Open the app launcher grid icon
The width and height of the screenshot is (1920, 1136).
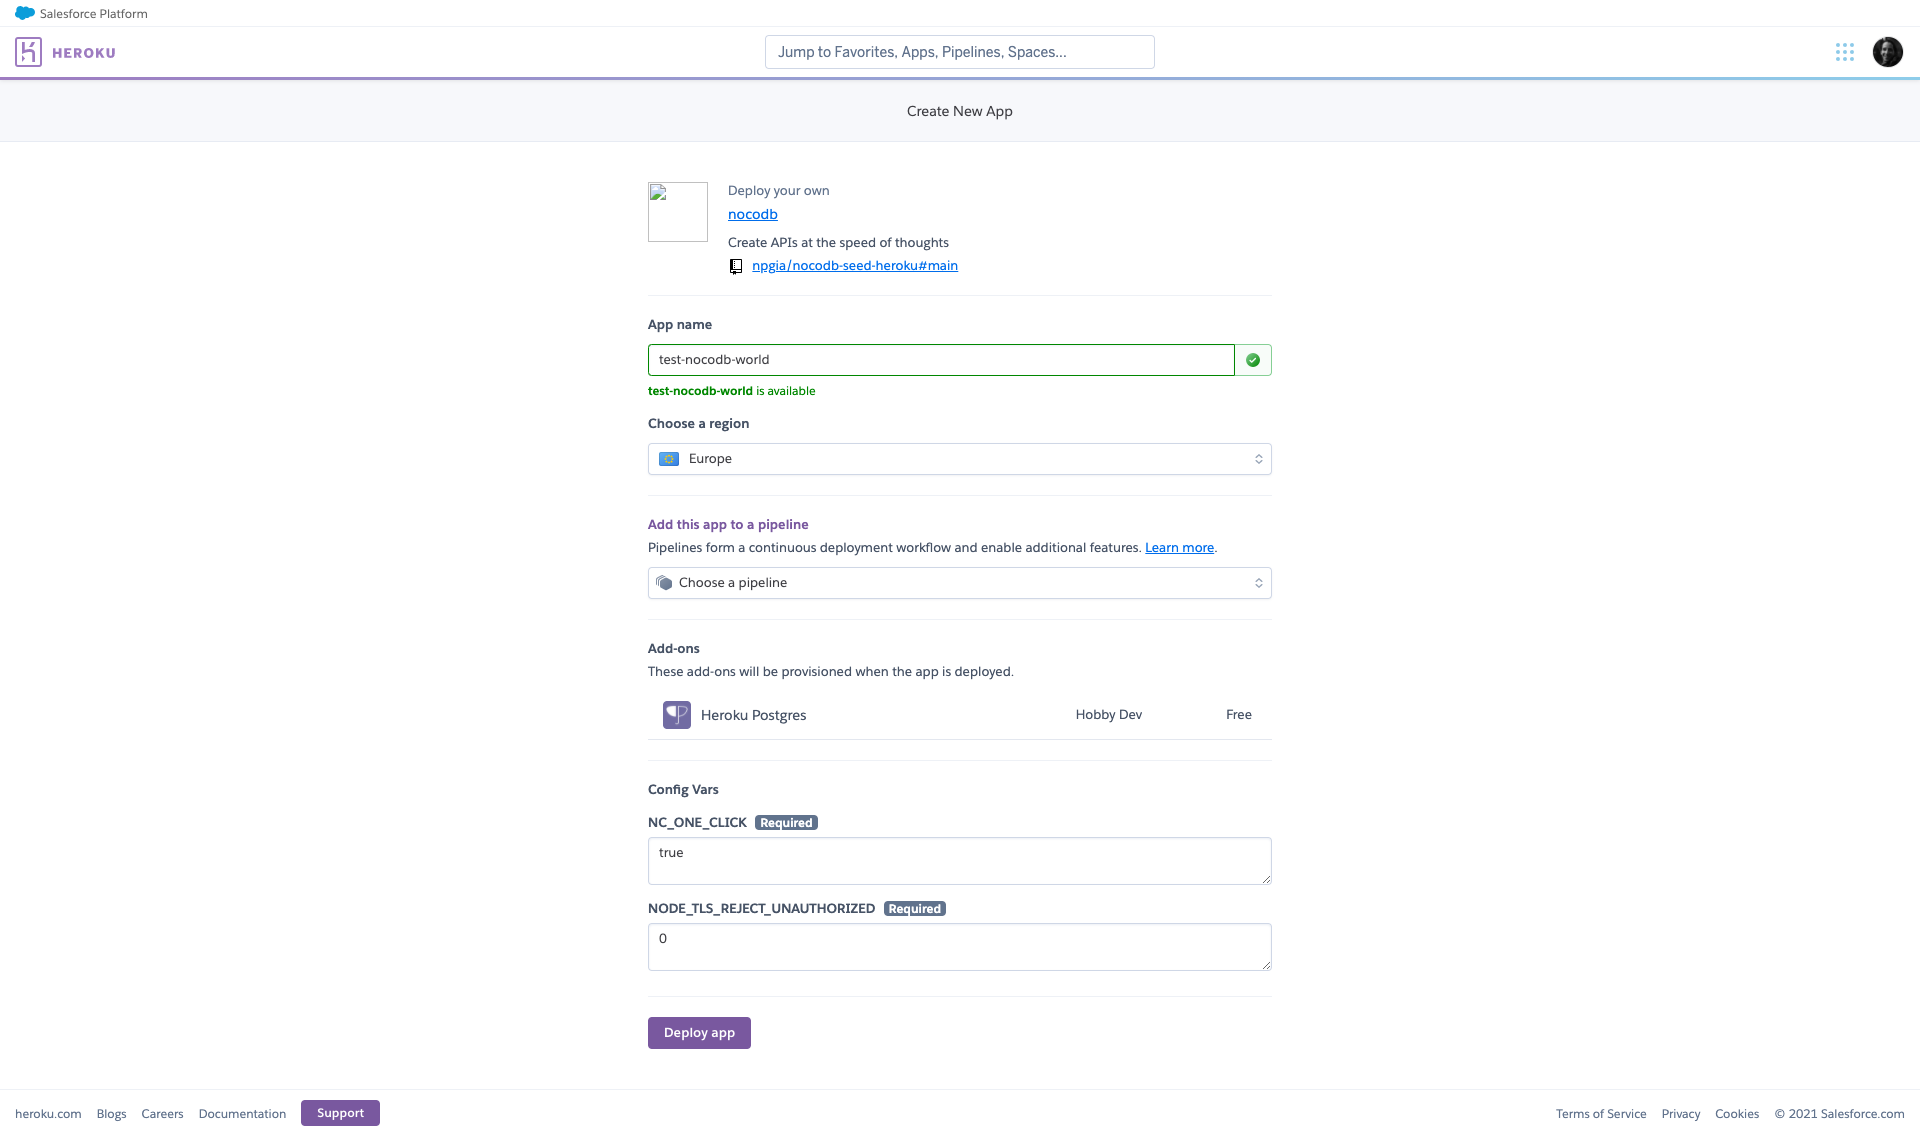pos(1845,52)
